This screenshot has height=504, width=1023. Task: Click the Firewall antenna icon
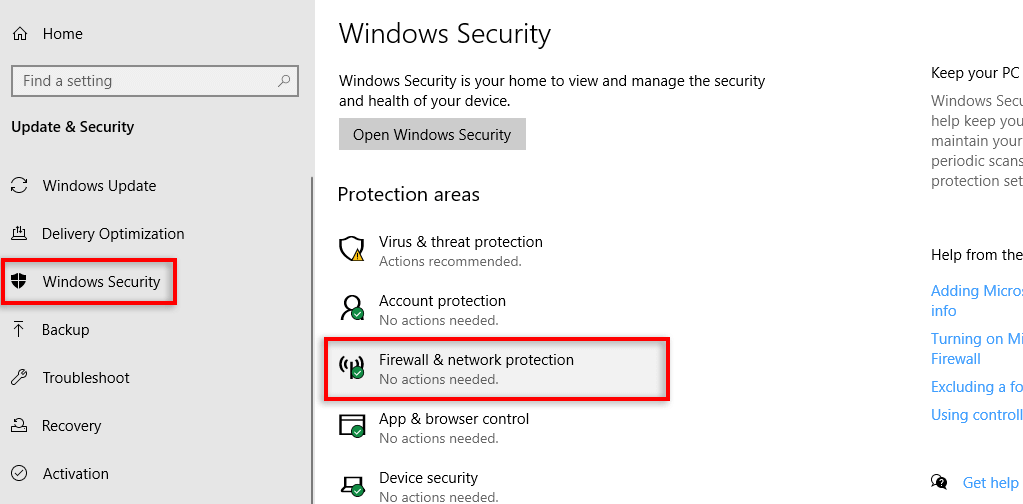(x=352, y=368)
